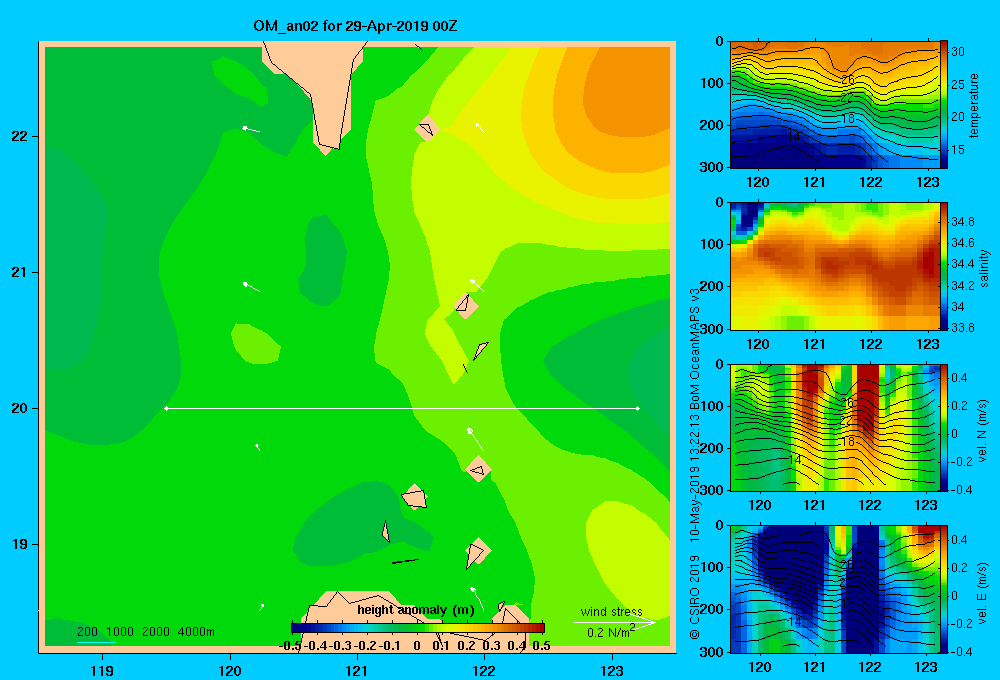The width and height of the screenshot is (1000, 680).
Task: Select the 'wind stress' legend label
Action: (x=611, y=611)
